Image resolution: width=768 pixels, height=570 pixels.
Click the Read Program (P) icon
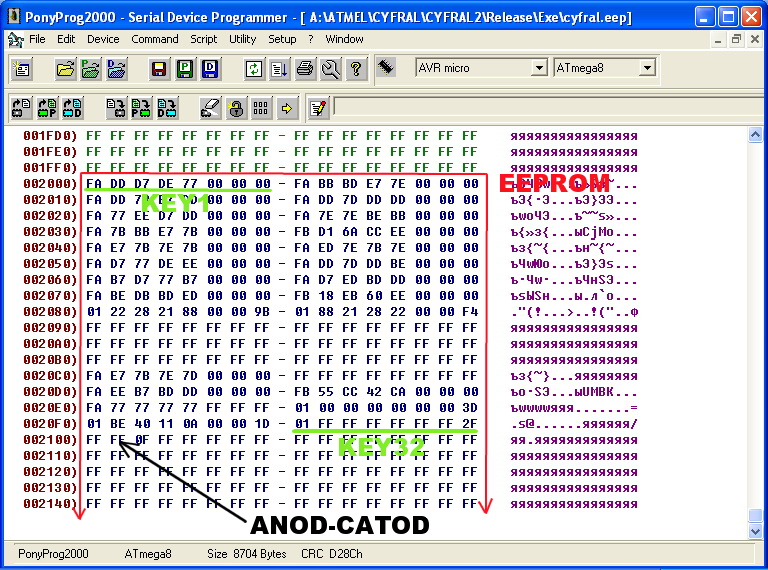(48, 108)
